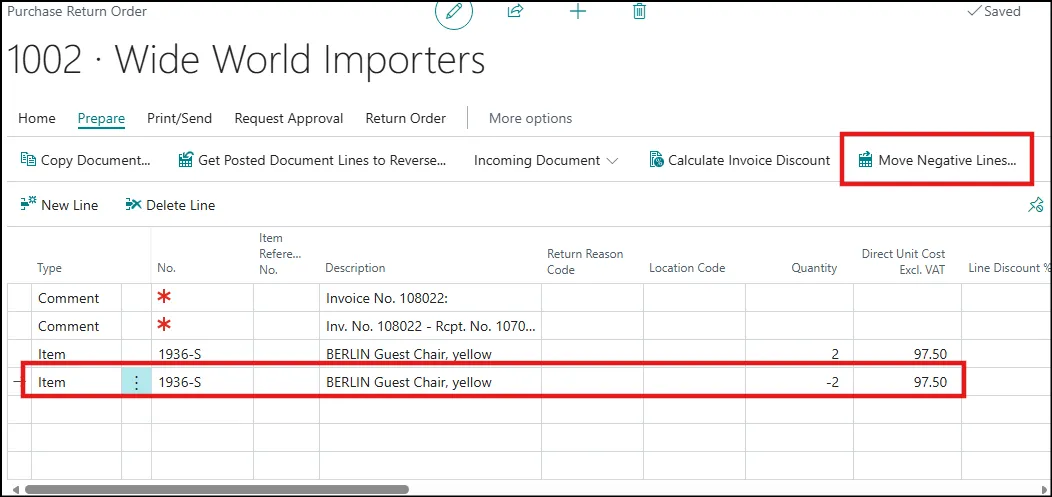Click the Return Reason Code cell of -2 row
The width and height of the screenshot is (1052, 497).
(592, 382)
